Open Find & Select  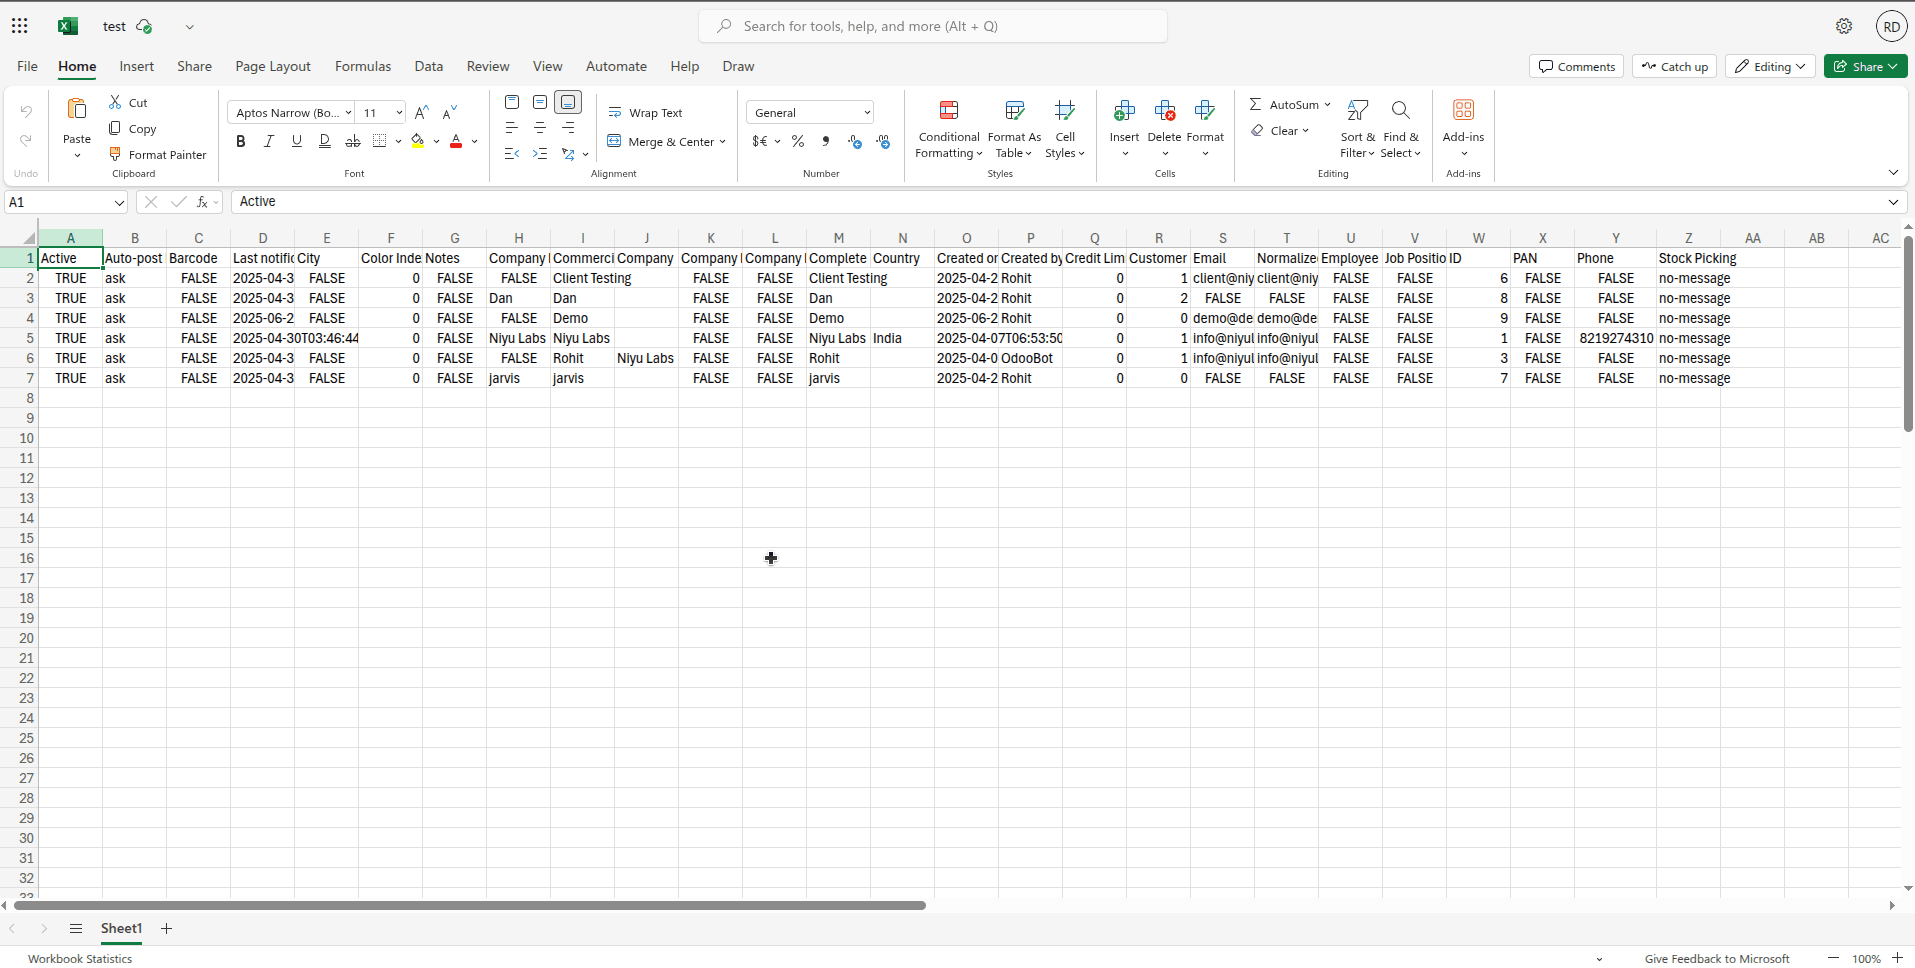[x=1401, y=128]
